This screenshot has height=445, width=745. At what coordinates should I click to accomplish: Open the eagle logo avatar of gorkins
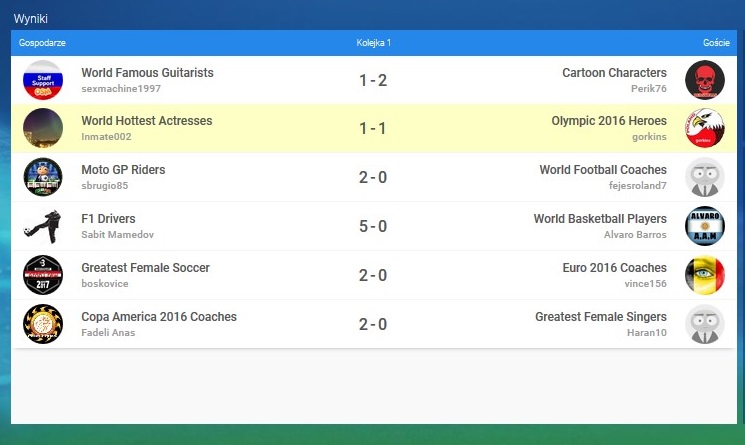(x=705, y=128)
